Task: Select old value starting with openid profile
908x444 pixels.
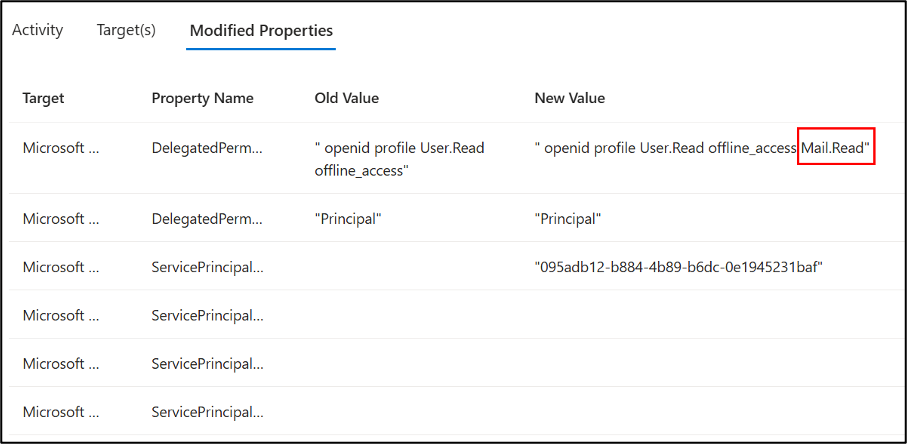Action: (x=399, y=158)
